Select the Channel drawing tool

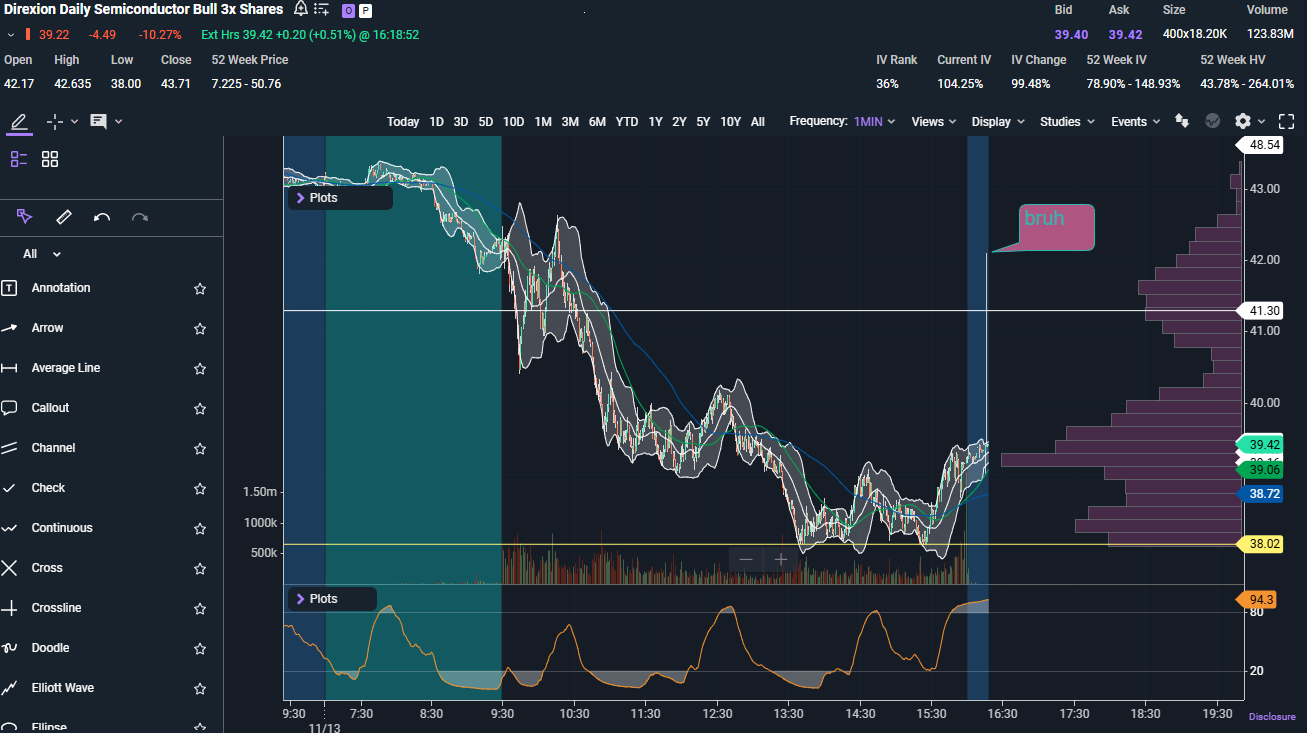(53, 448)
